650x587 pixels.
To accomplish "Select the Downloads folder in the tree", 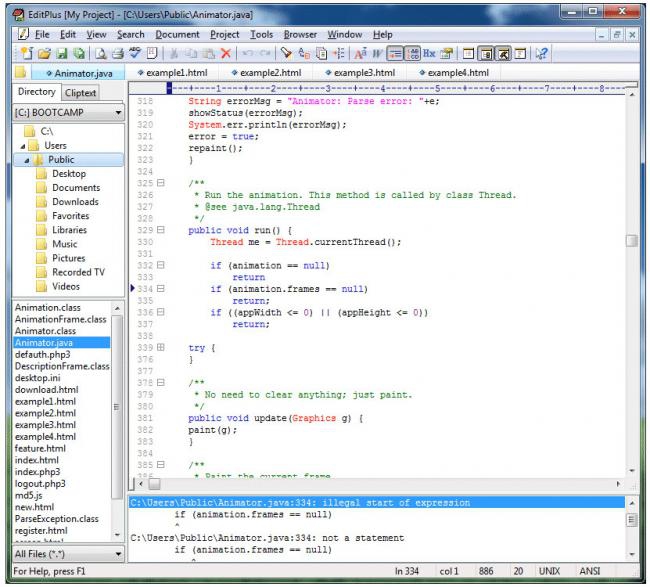I will (x=75, y=202).
